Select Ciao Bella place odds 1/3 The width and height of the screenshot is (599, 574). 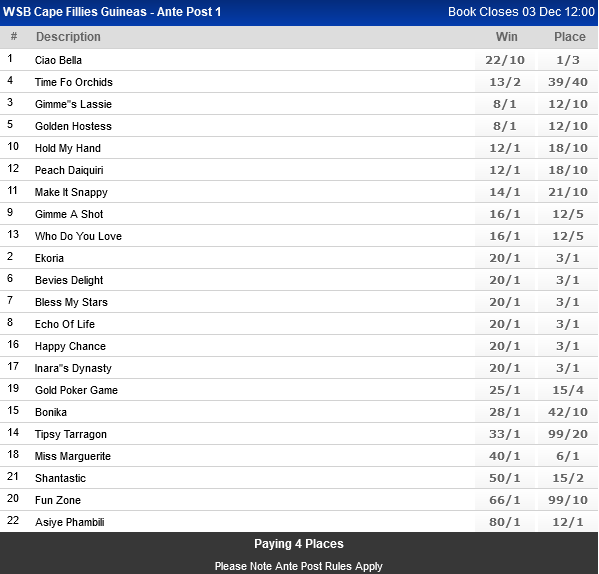click(568, 60)
